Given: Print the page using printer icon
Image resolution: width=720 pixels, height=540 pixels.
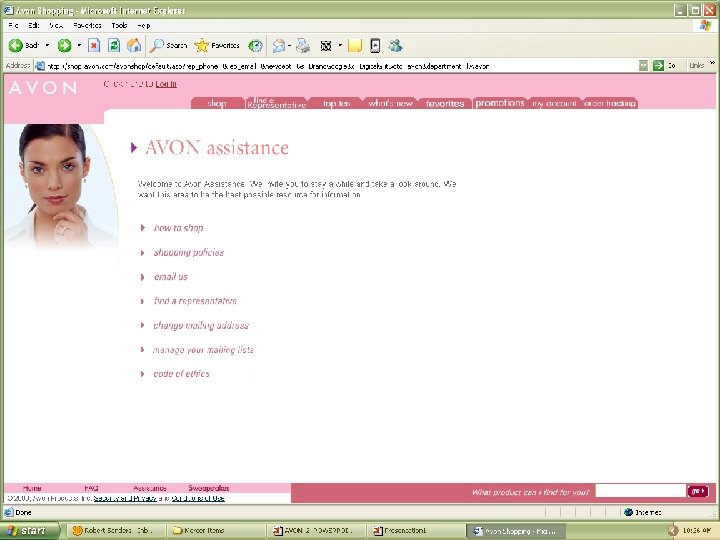Looking at the screenshot, I should (x=303, y=45).
